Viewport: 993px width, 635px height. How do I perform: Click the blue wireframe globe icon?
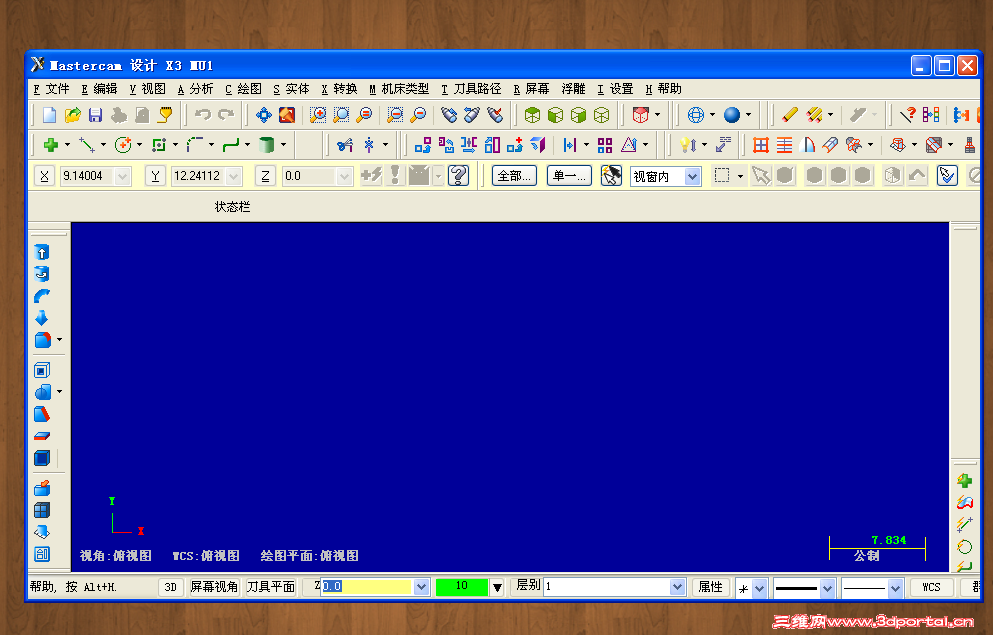695,115
